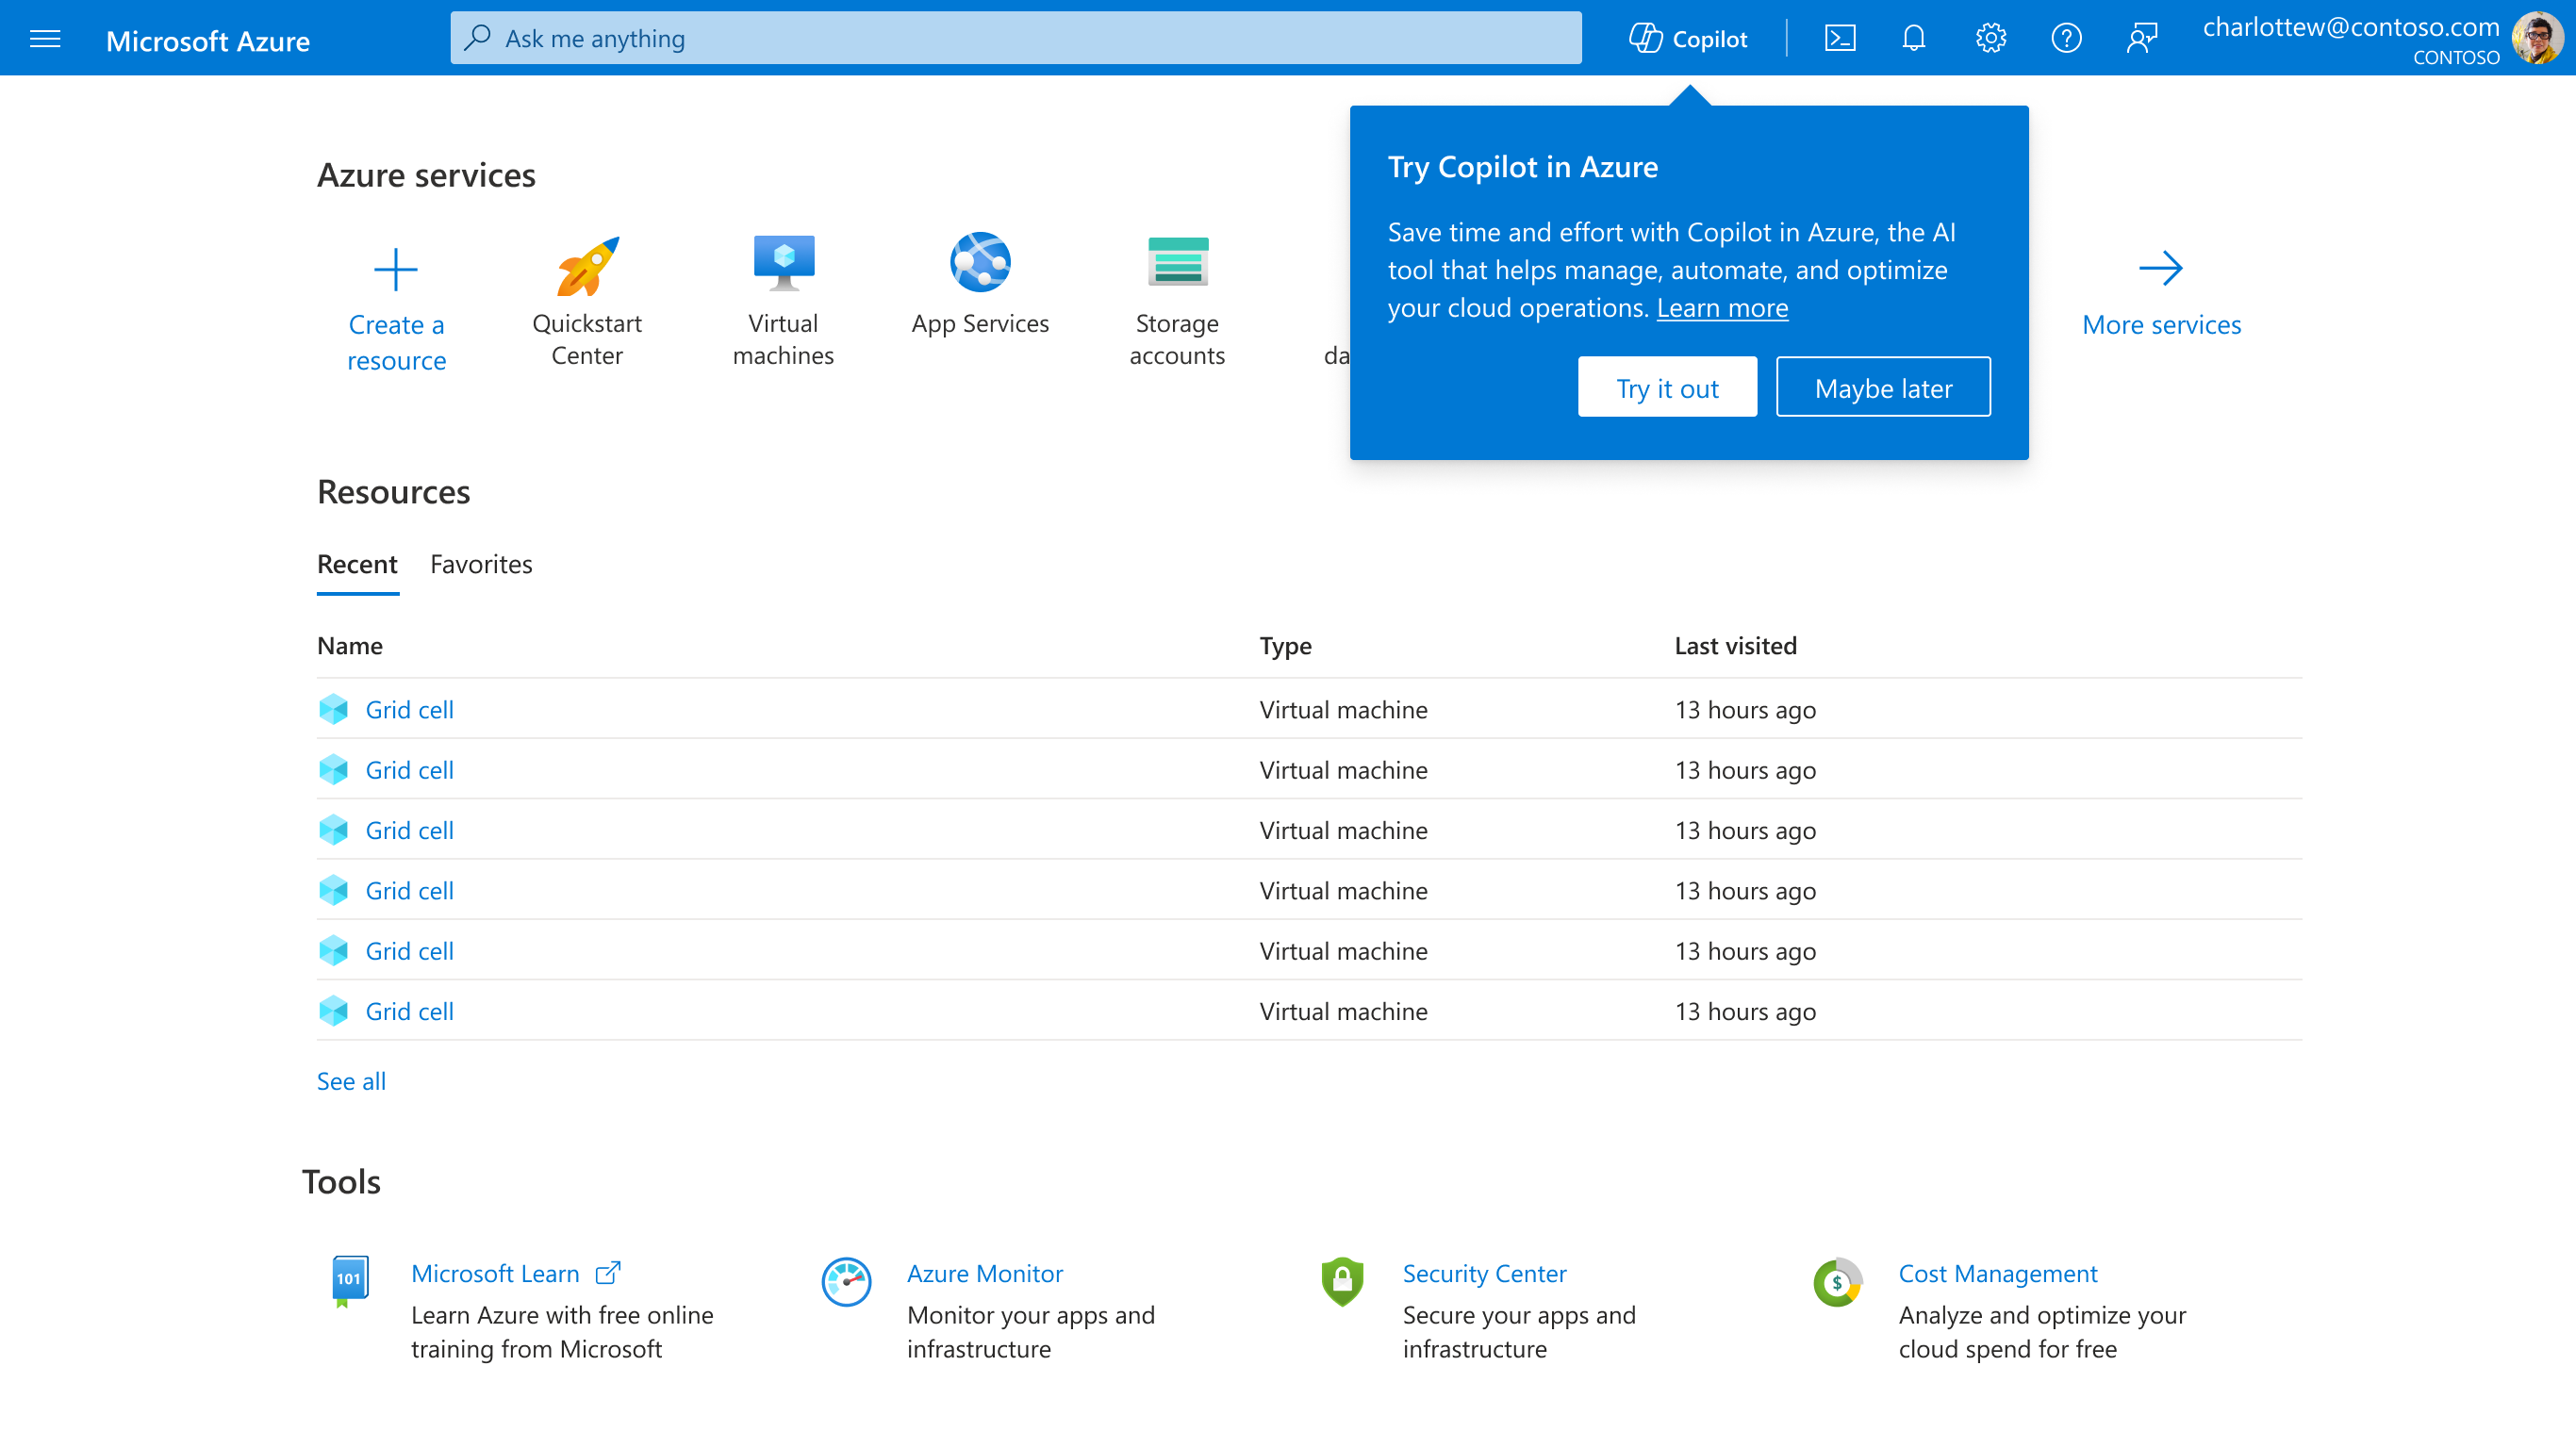Open Security Center
This screenshot has height=1448, width=2576.
[1484, 1273]
